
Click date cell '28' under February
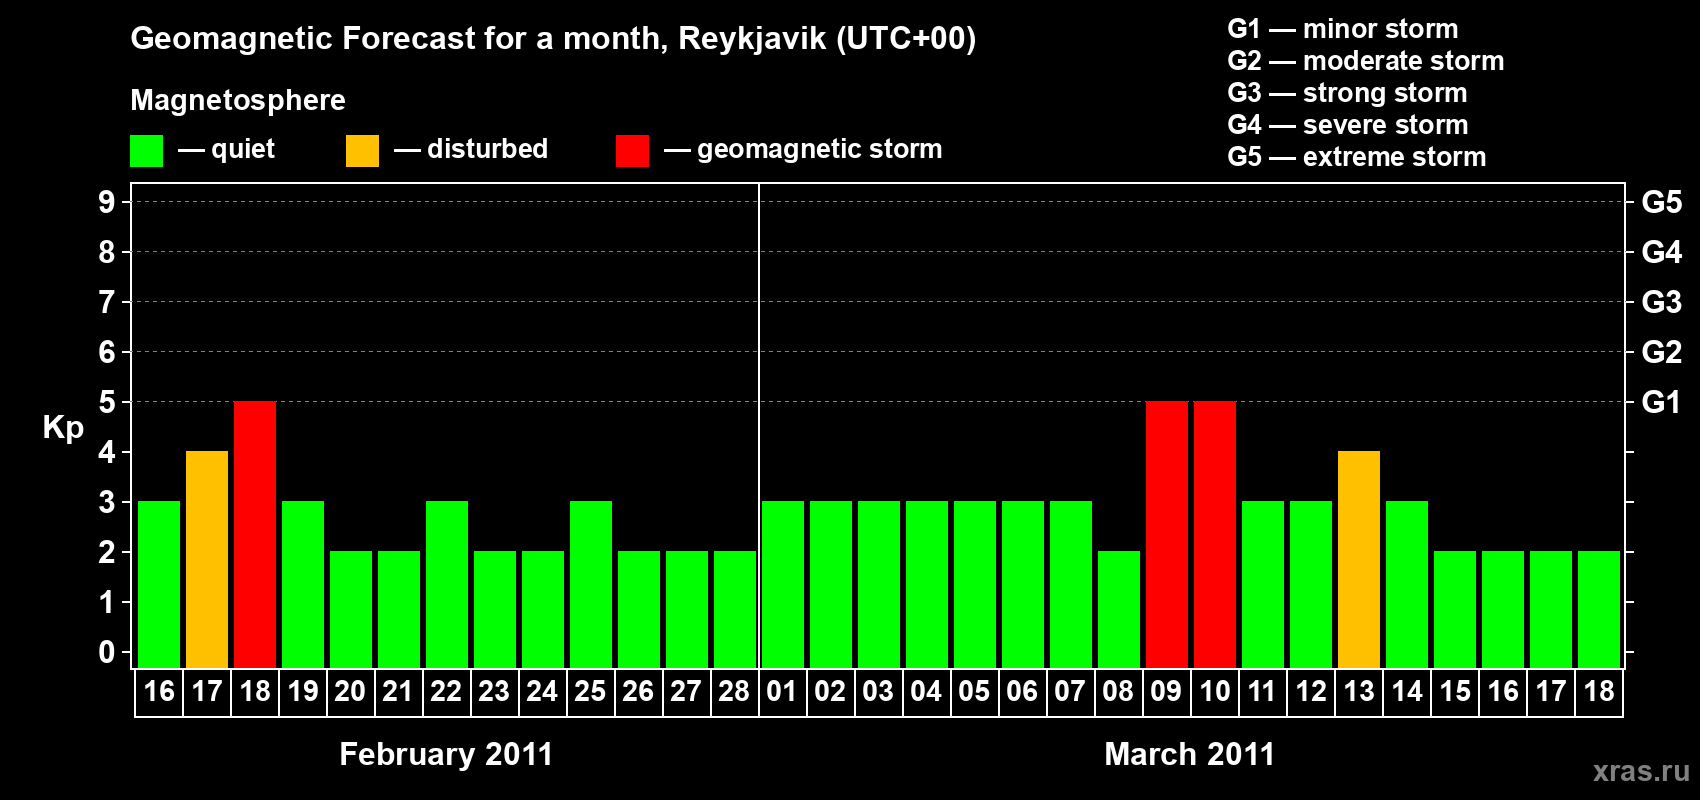tap(734, 692)
